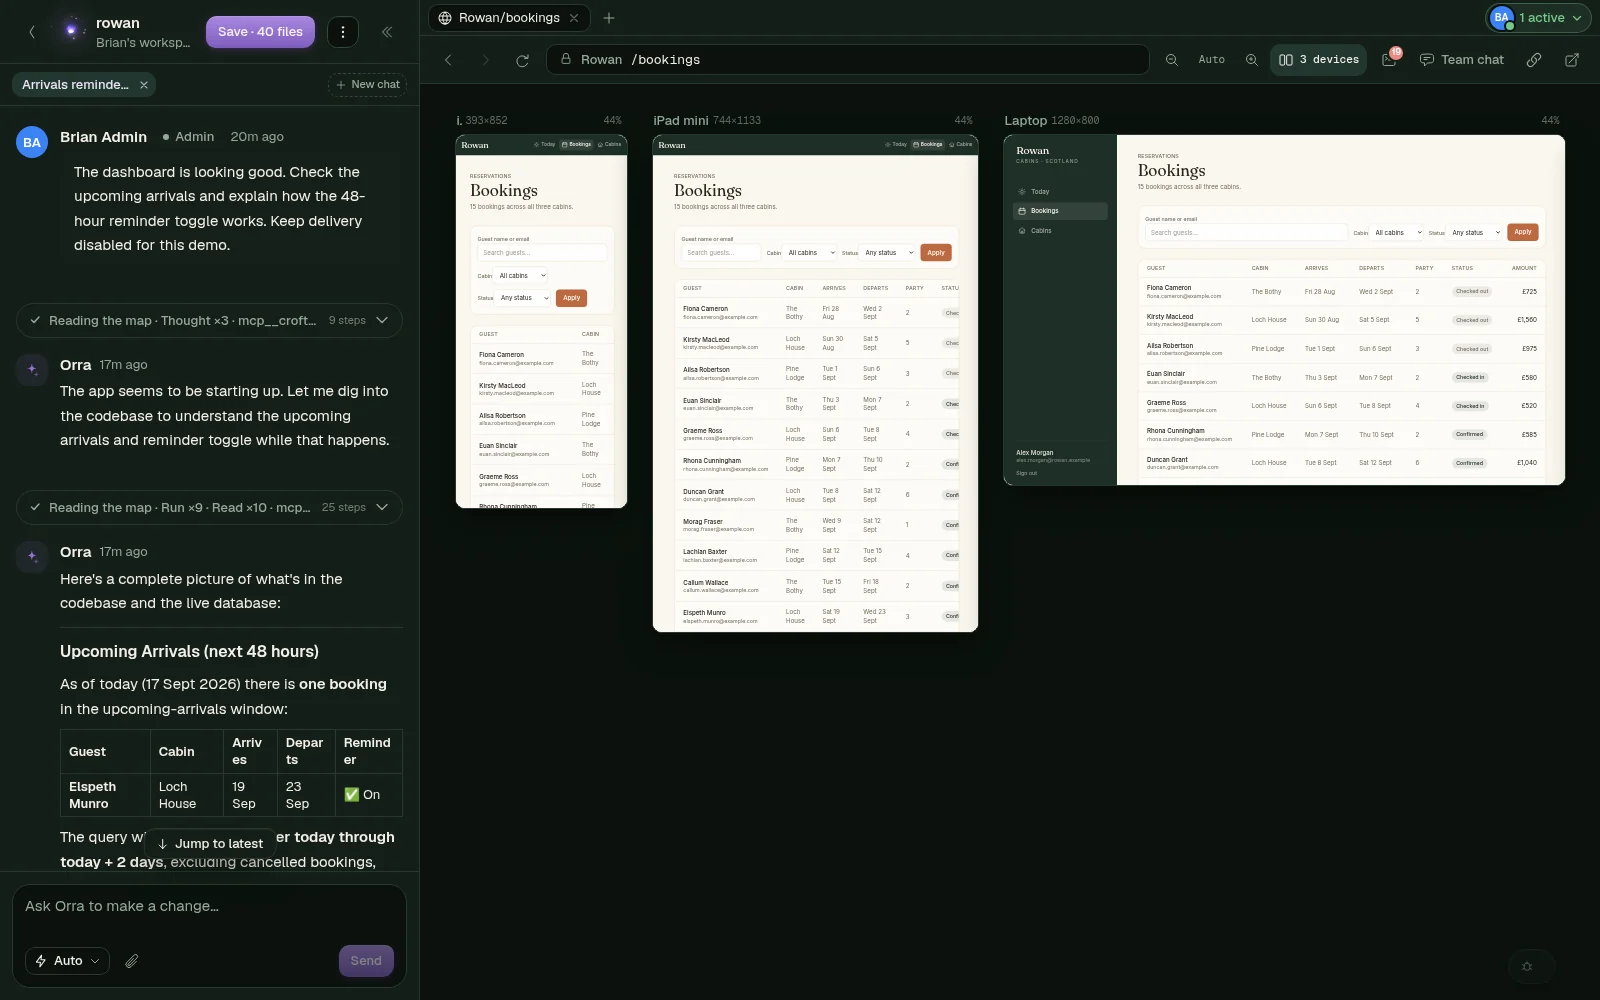Screen dimensions: 1600x1000
Task: Open the Auto mode dropdown
Action: coord(67,961)
